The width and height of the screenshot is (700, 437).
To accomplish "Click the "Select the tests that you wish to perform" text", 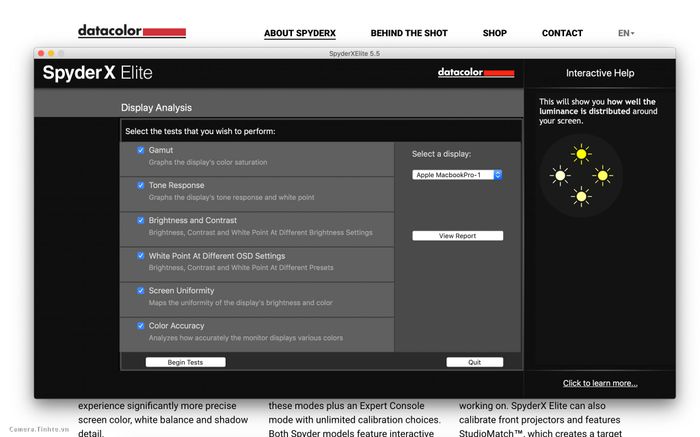I will pos(200,131).
